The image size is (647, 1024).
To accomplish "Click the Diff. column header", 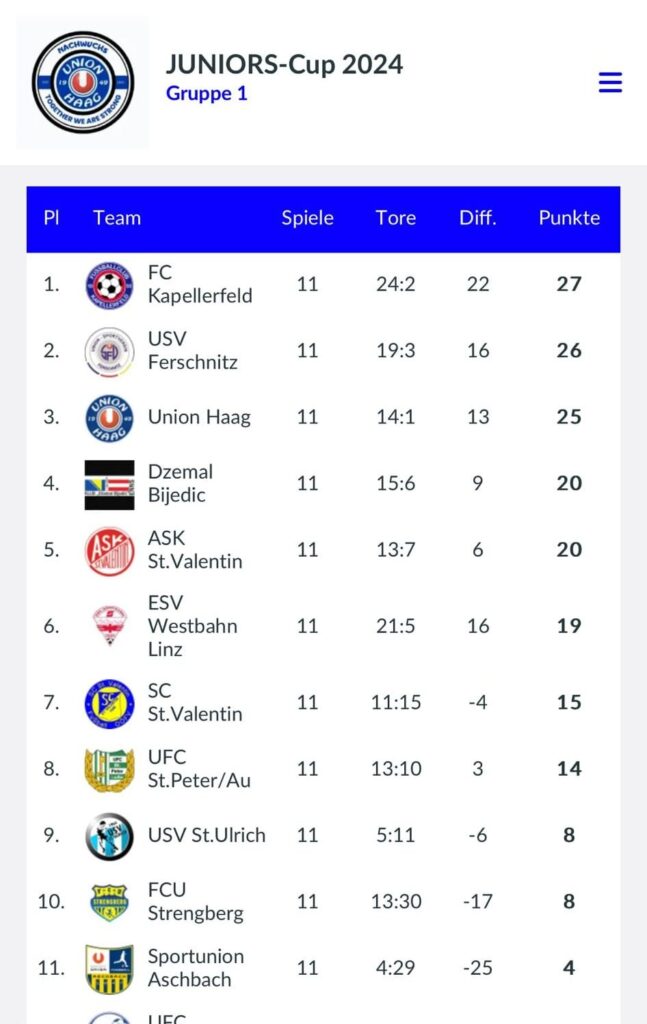I will [x=477, y=218].
